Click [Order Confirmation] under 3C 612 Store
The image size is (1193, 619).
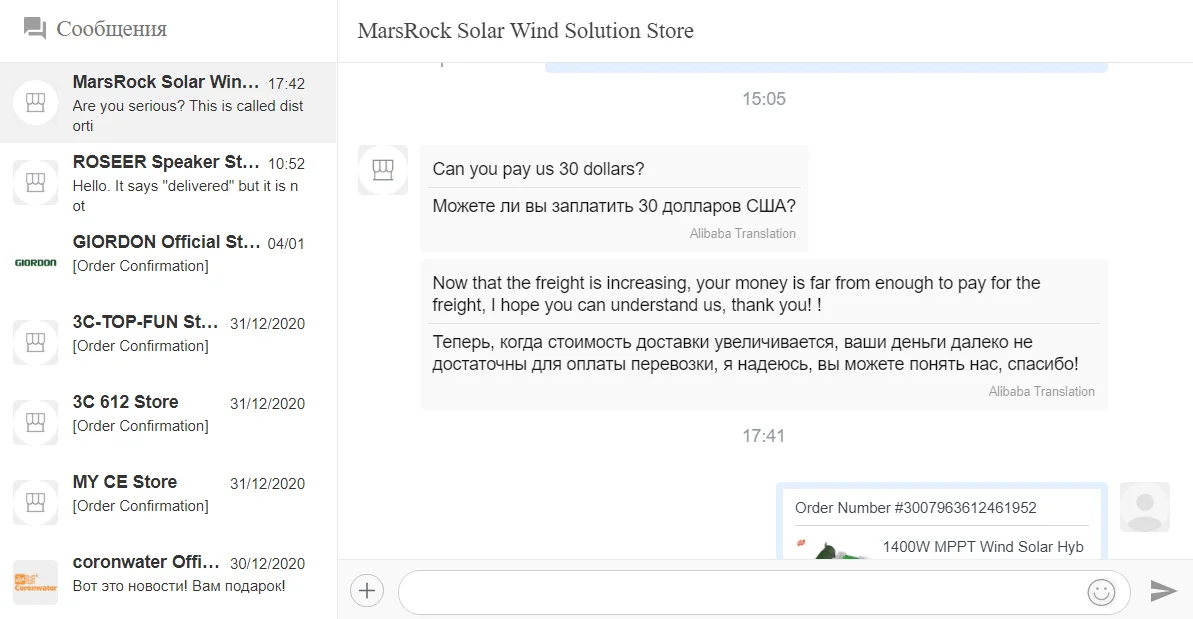(141, 425)
